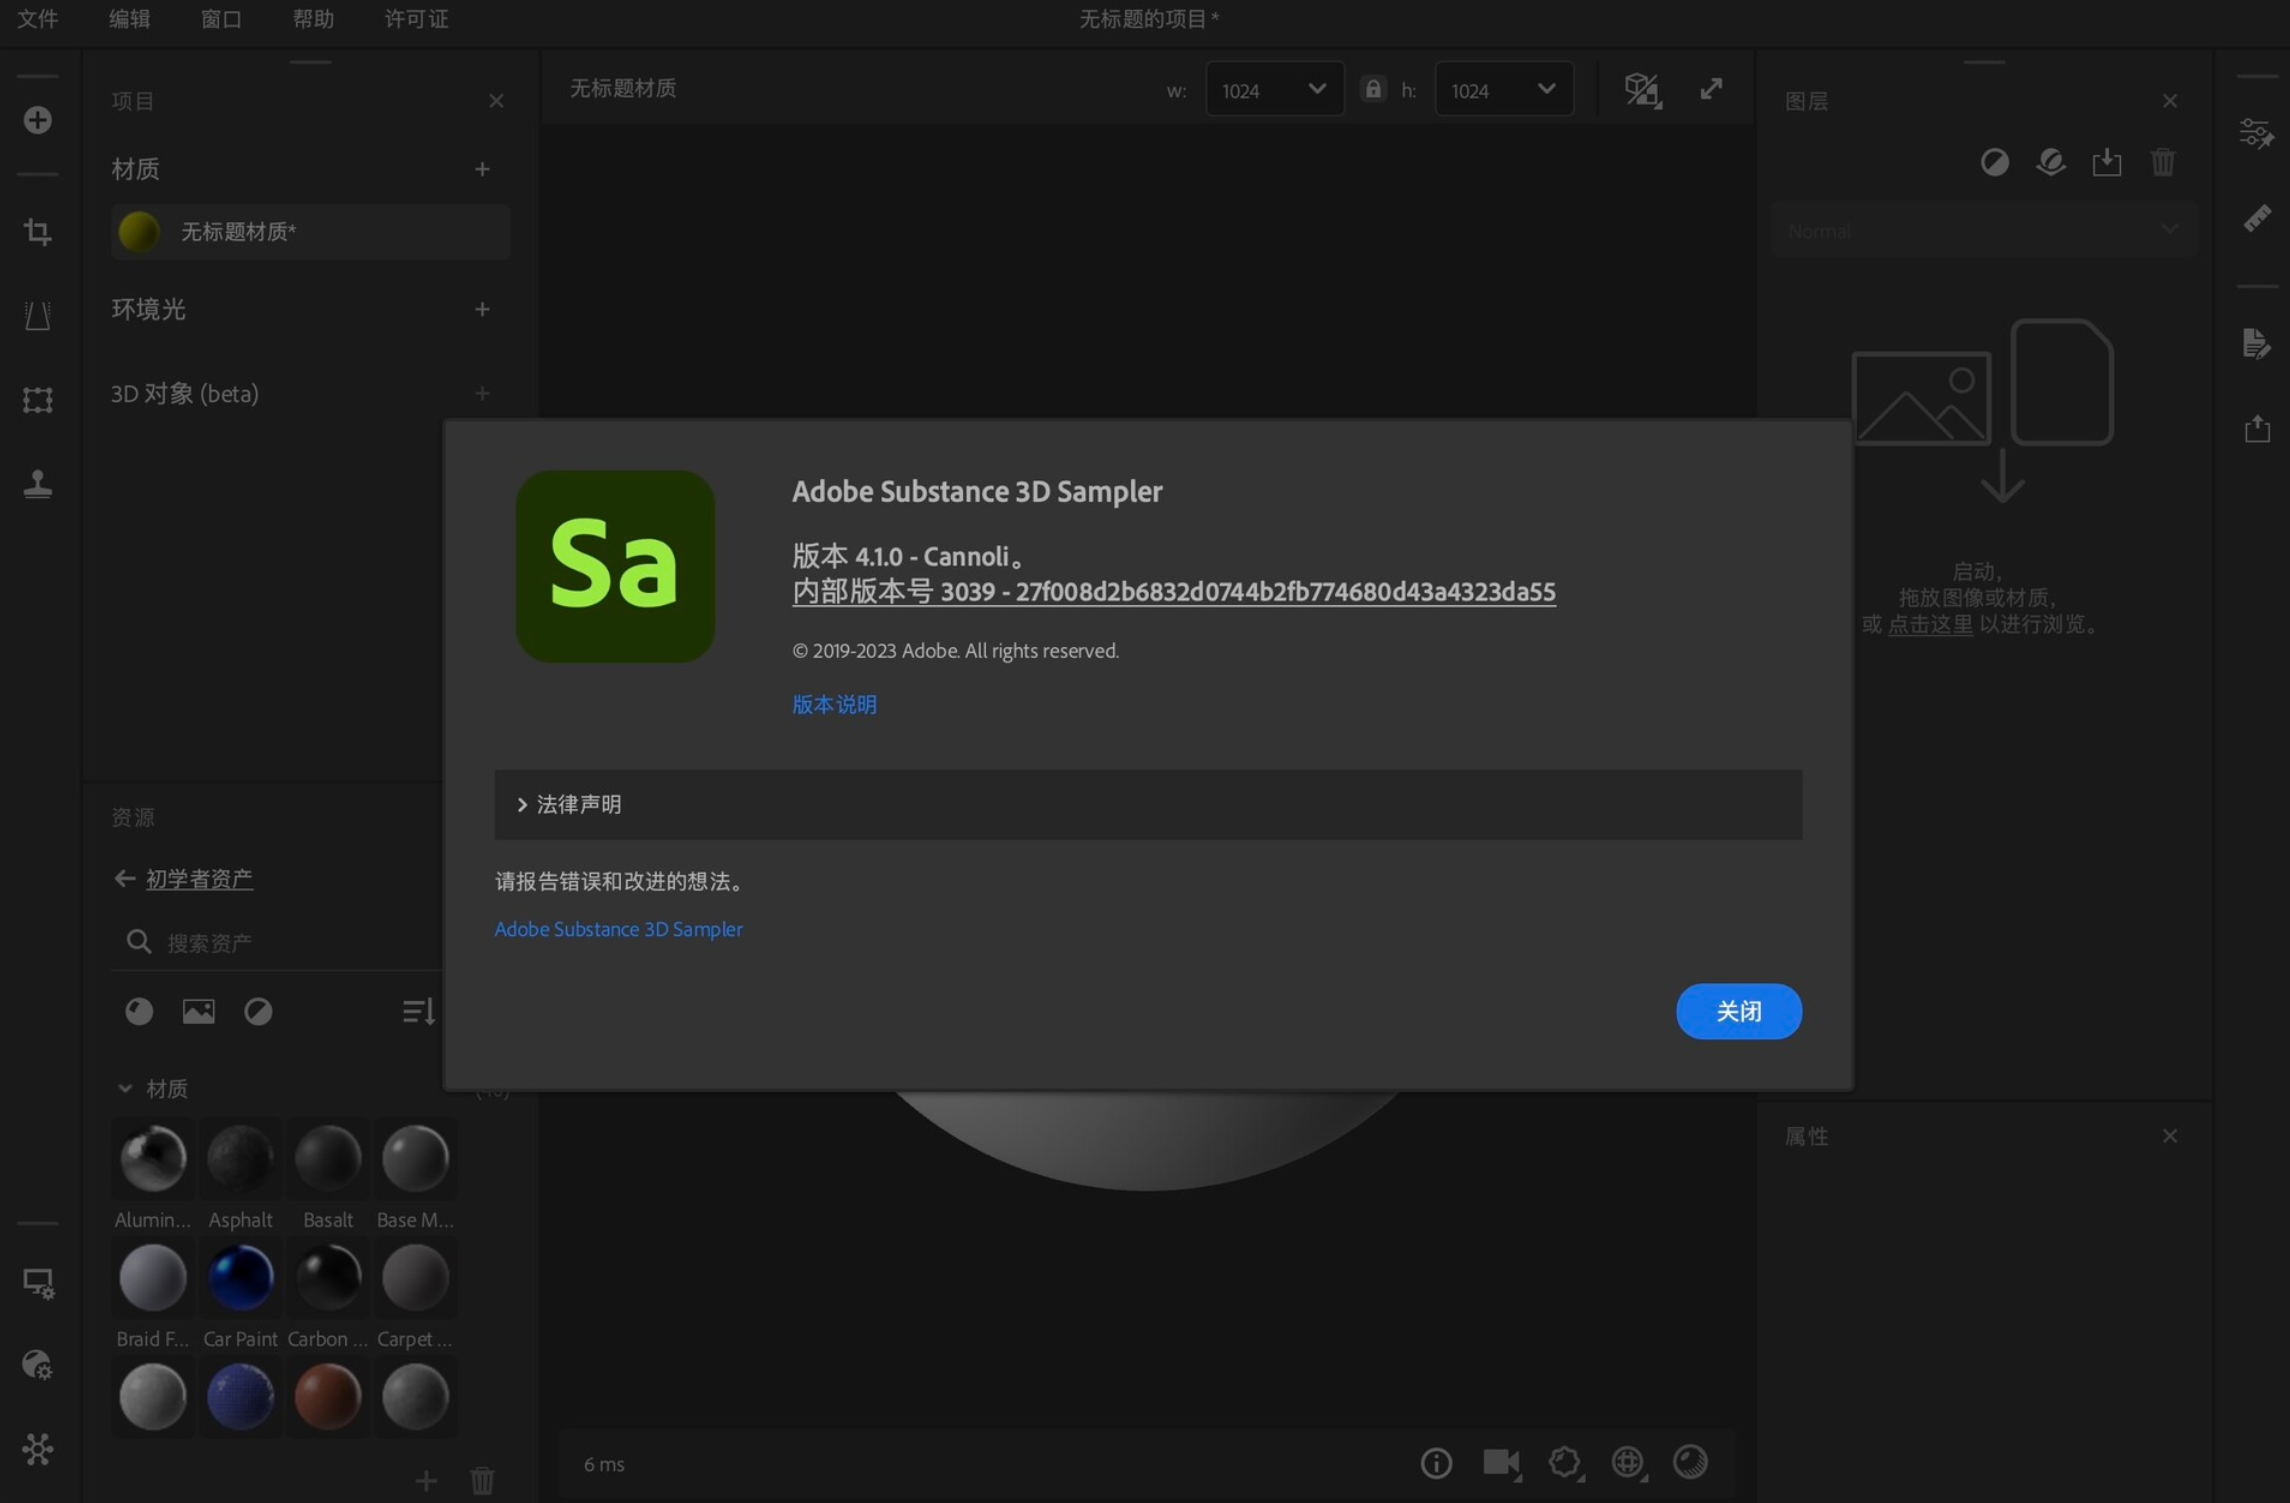Image resolution: width=2290 pixels, height=1503 pixels.
Task: Click the viewport info icon
Action: [x=1436, y=1463]
